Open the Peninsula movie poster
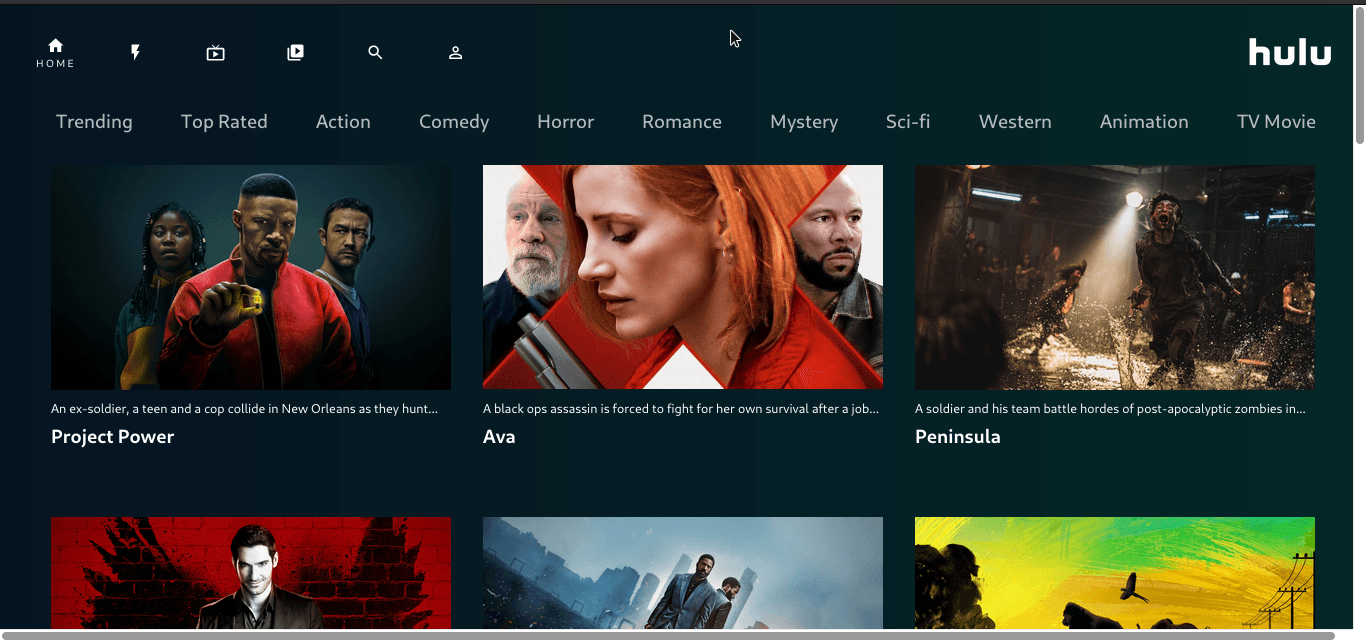The height and width of the screenshot is (642, 1366). click(1115, 277)
